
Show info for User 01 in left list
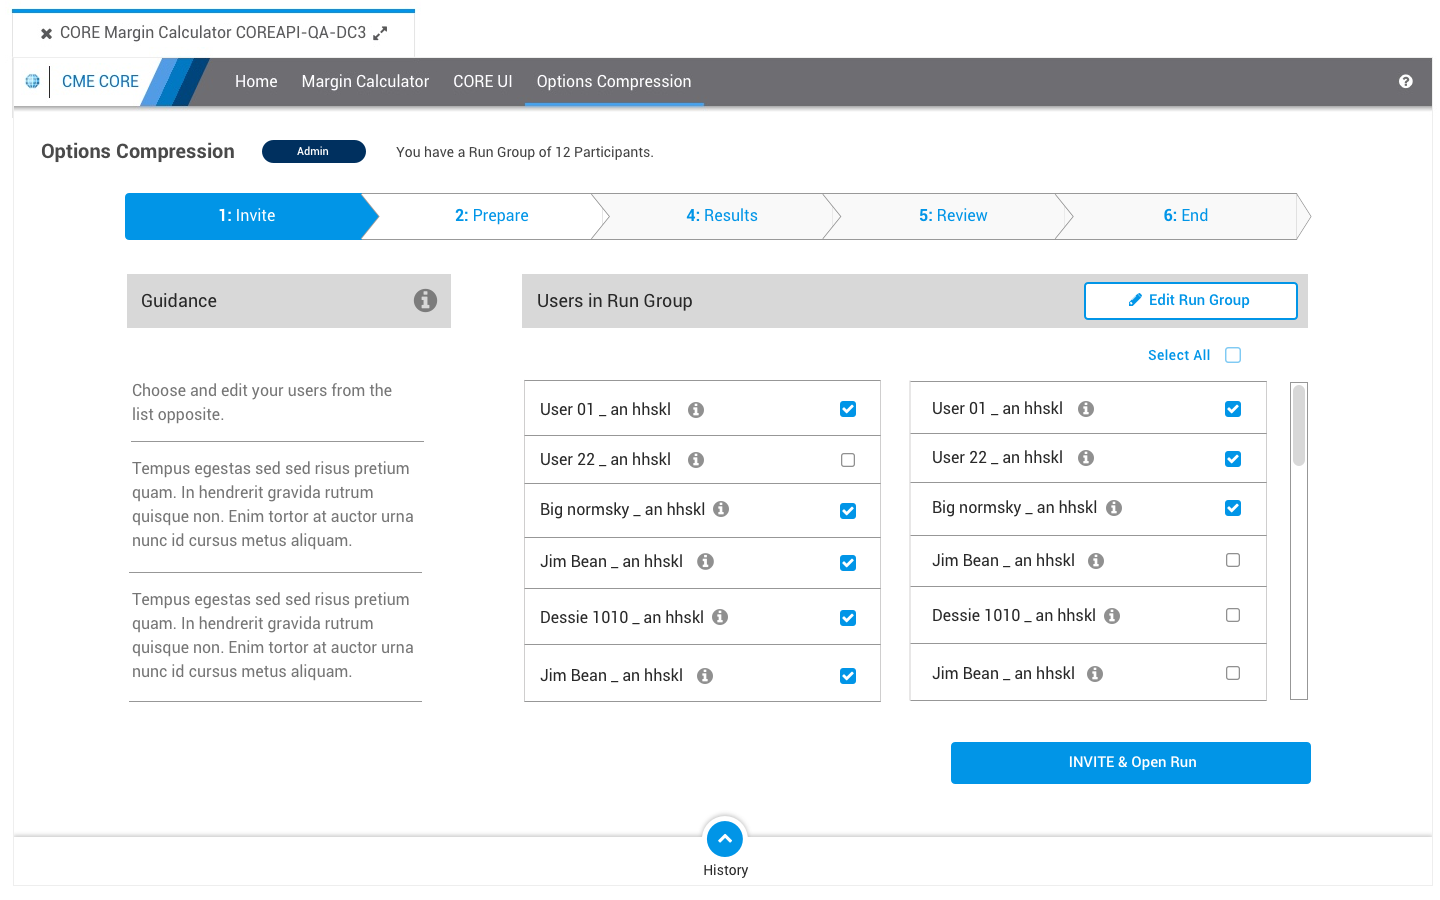pyautogui.click(x=696, y=410)
